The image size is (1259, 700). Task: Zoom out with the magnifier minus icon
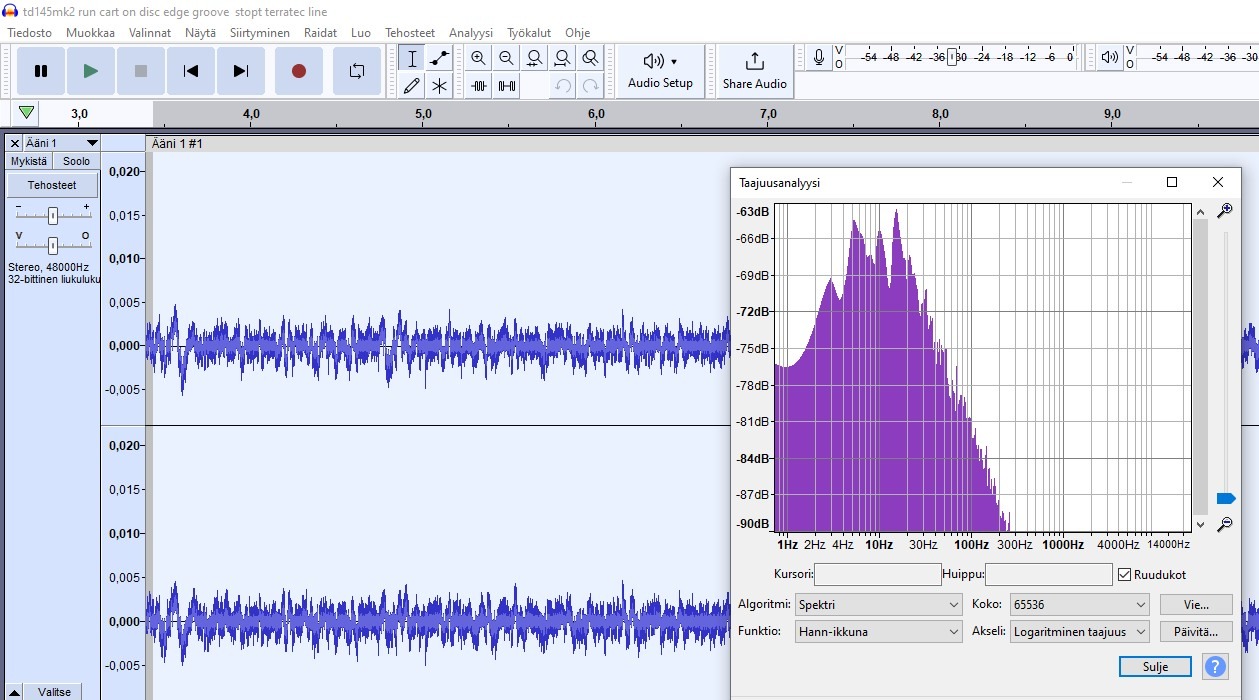(x=507, y=58)
